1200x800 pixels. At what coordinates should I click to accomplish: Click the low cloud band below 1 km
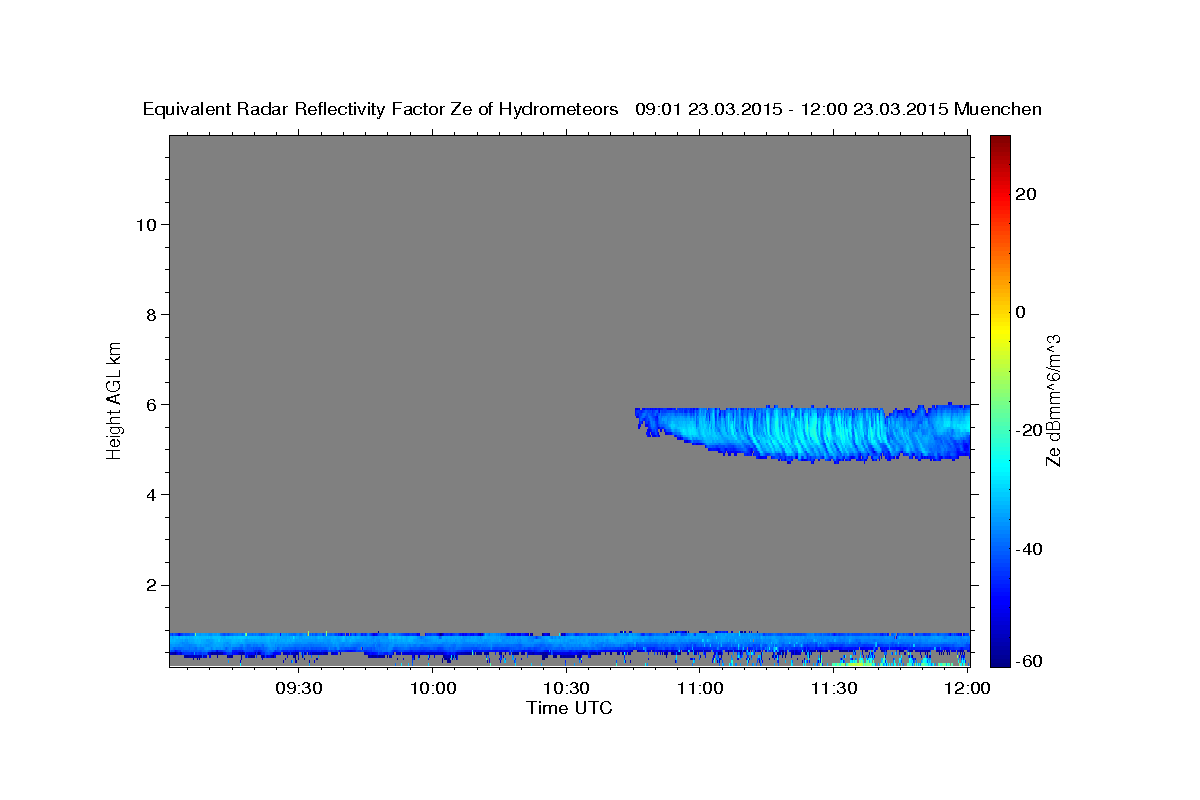point(570,645)
